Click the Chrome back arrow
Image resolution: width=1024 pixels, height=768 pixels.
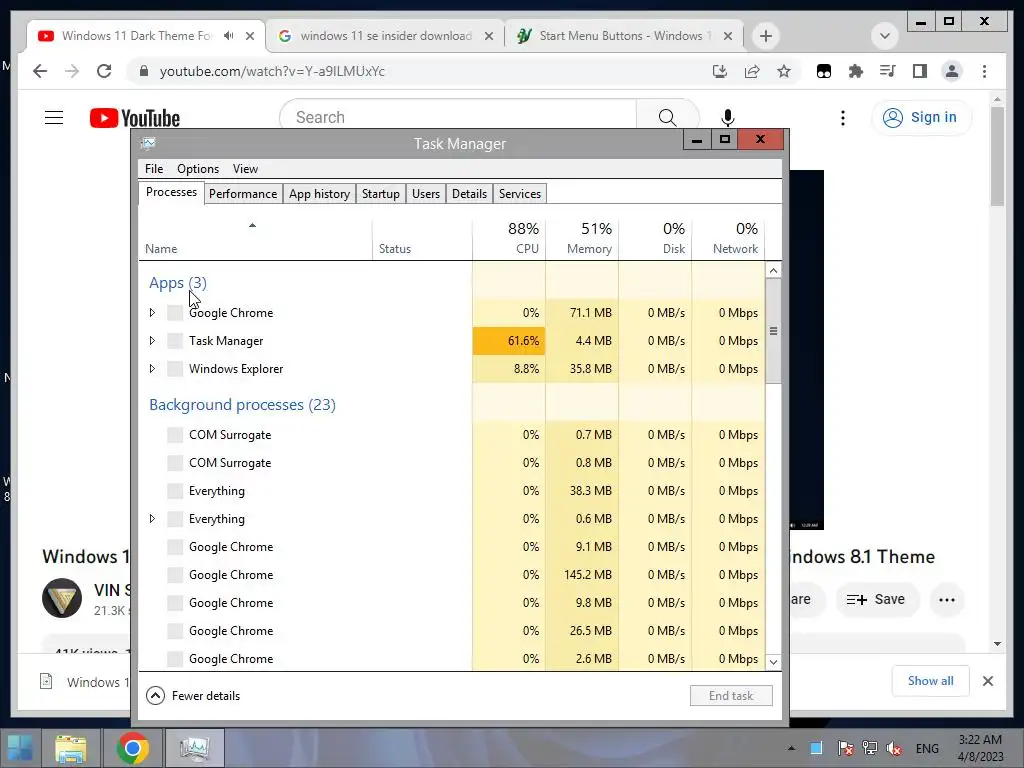tap(40, 71)
